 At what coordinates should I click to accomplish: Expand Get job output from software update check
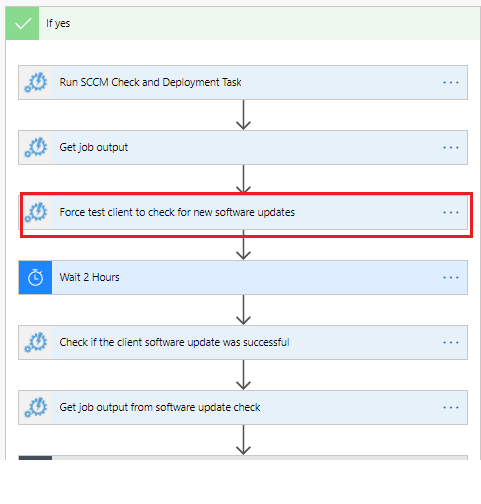(243, 407)
